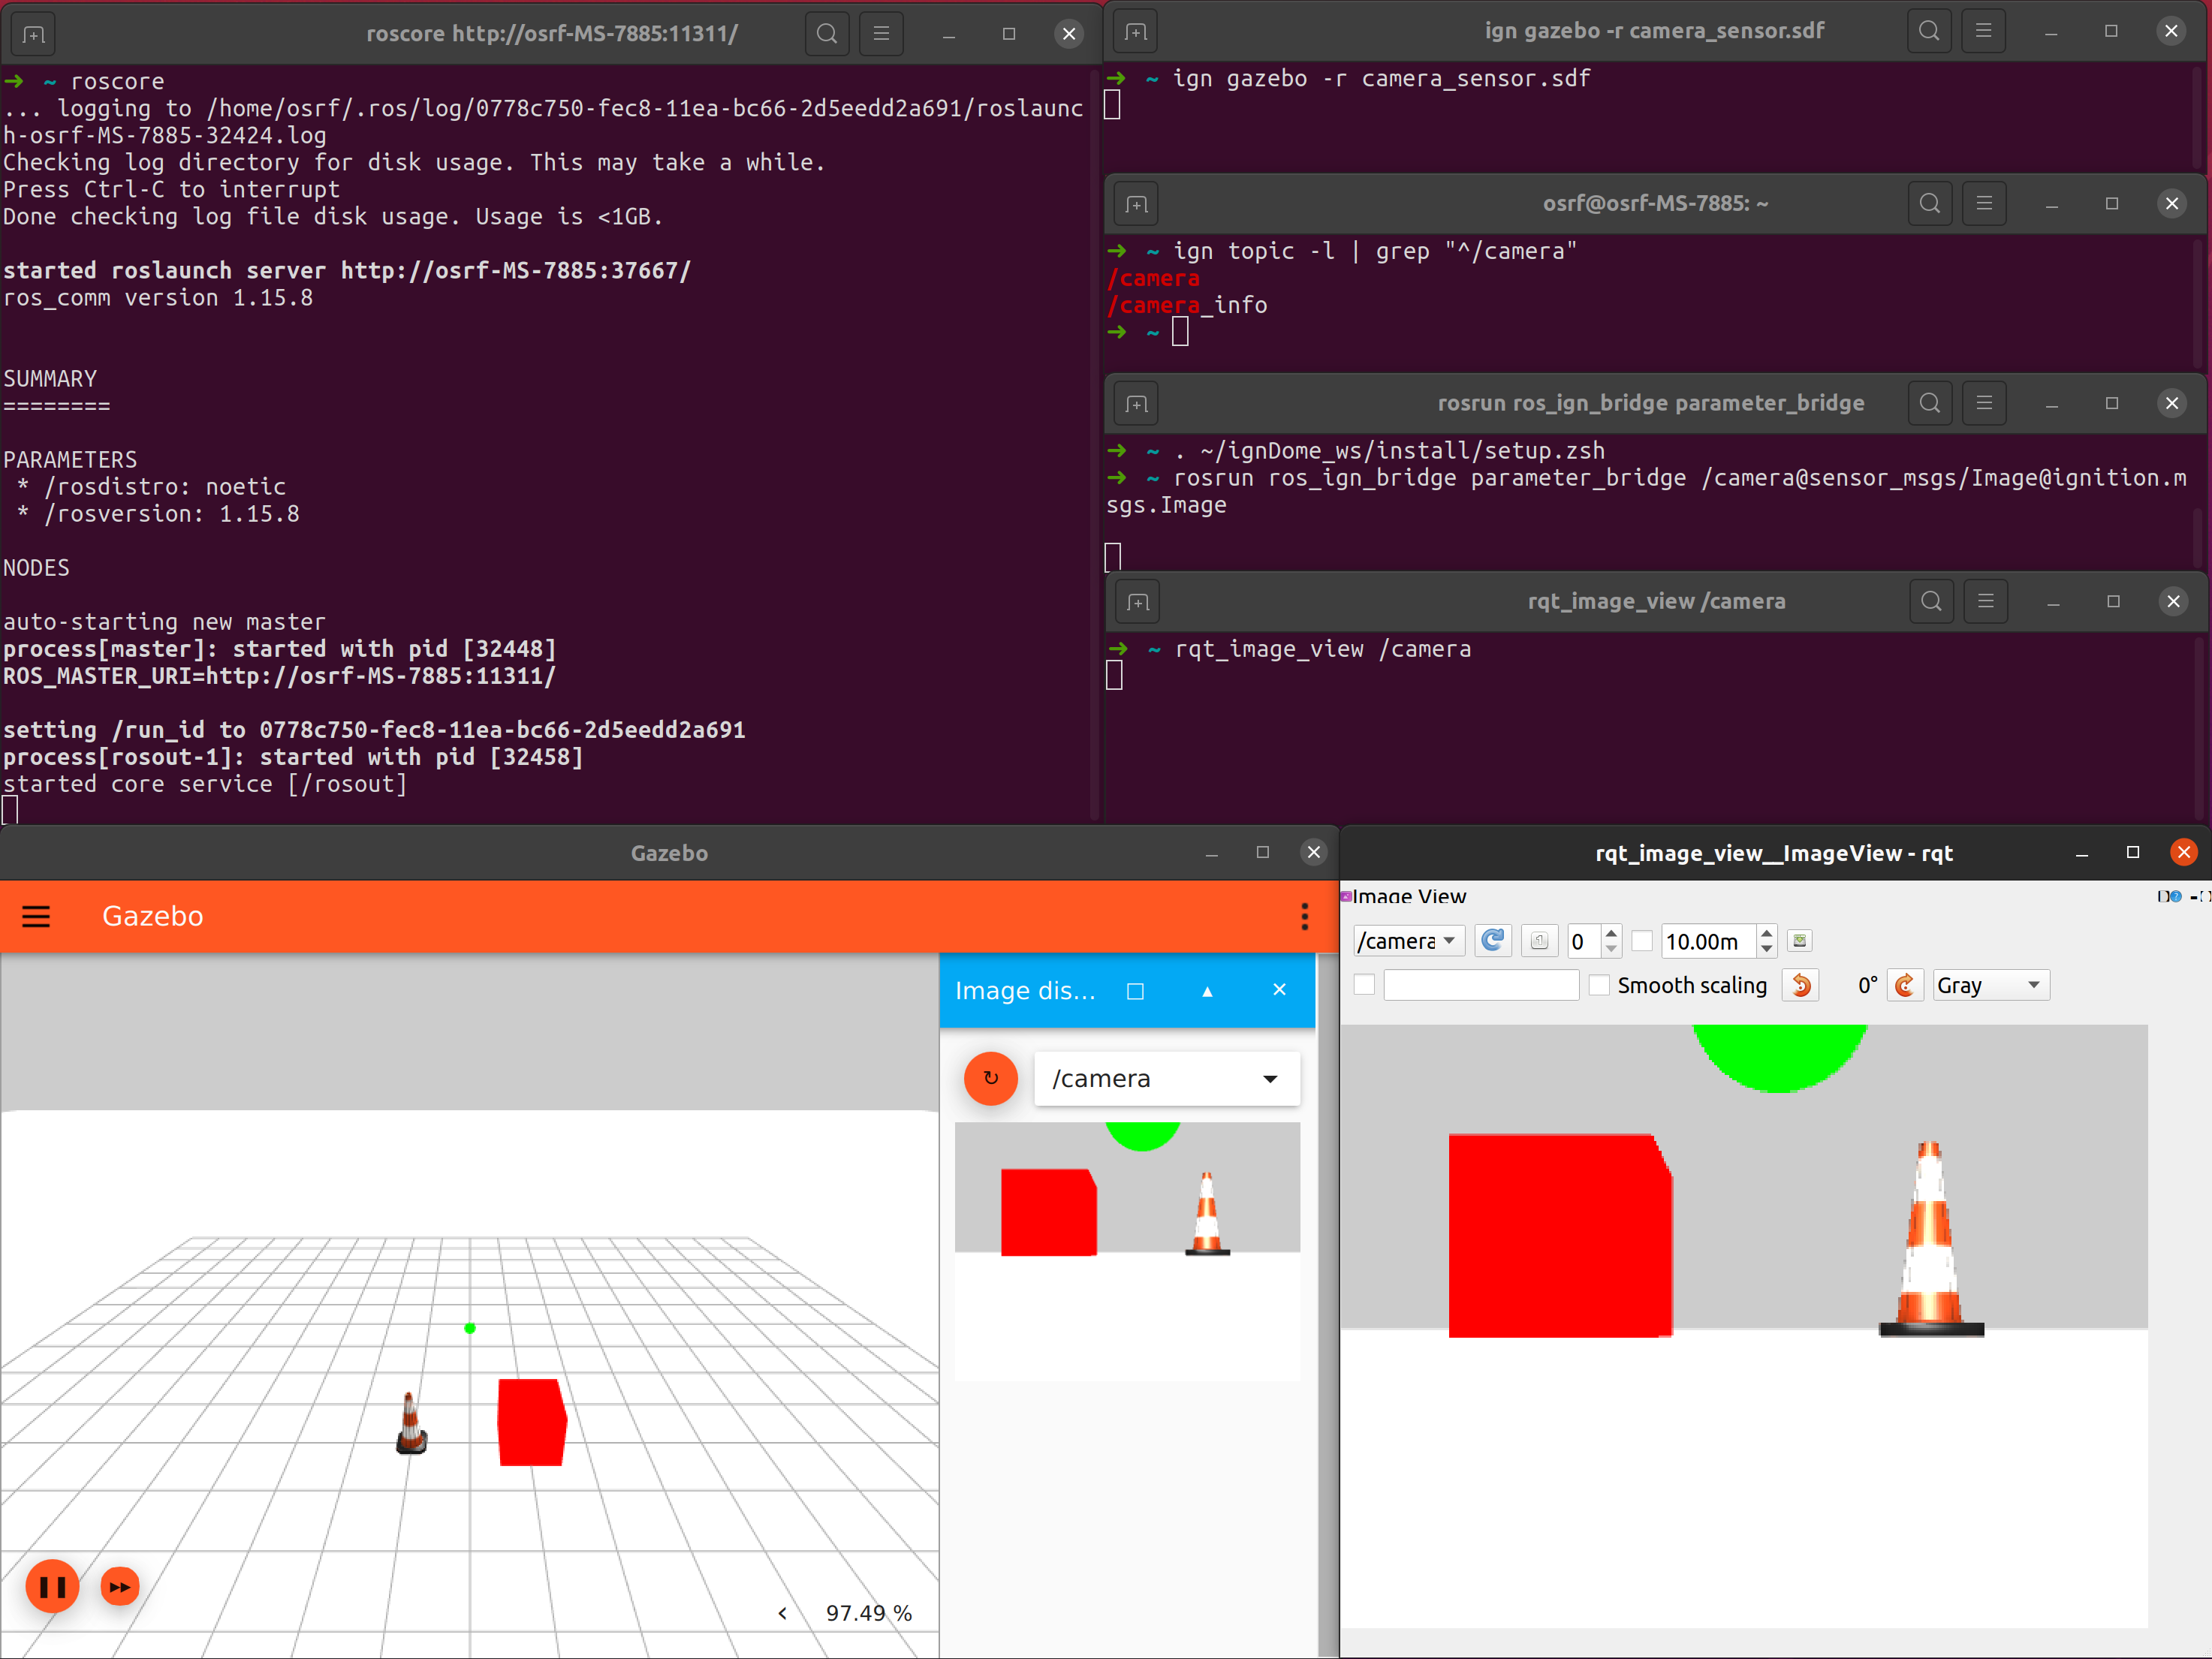Open Gazebo three-dot options menu
The width and height of the screenshot is (2212, 1659).
[1304, 916]
